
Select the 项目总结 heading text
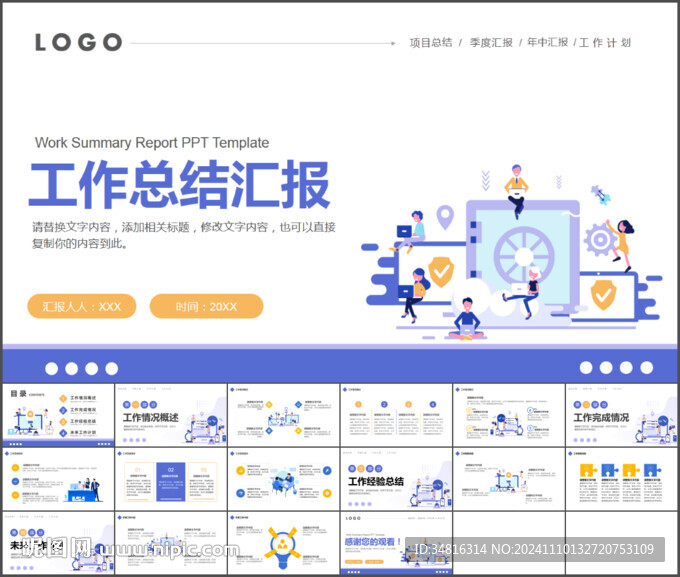[x=431, y=43]
